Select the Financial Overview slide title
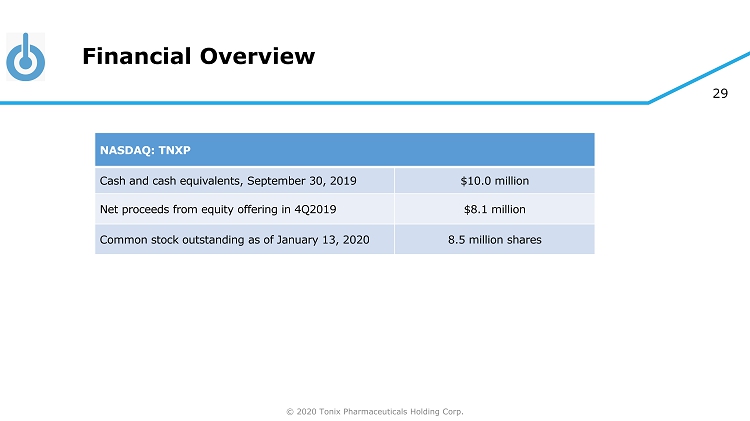The height and width of the screenshot is (421, 750). (198, 57)
